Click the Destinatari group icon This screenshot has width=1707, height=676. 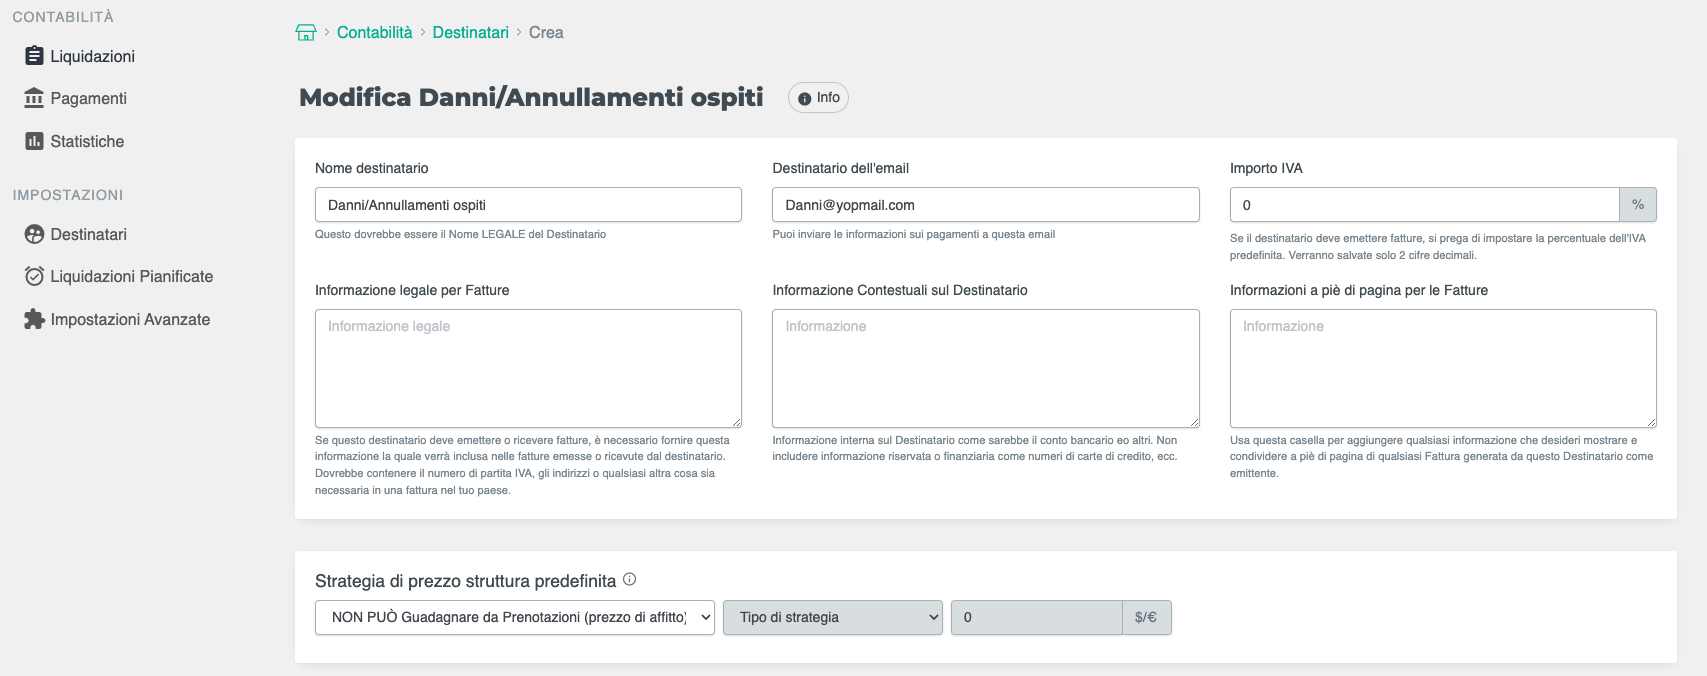tap(34, 234)
